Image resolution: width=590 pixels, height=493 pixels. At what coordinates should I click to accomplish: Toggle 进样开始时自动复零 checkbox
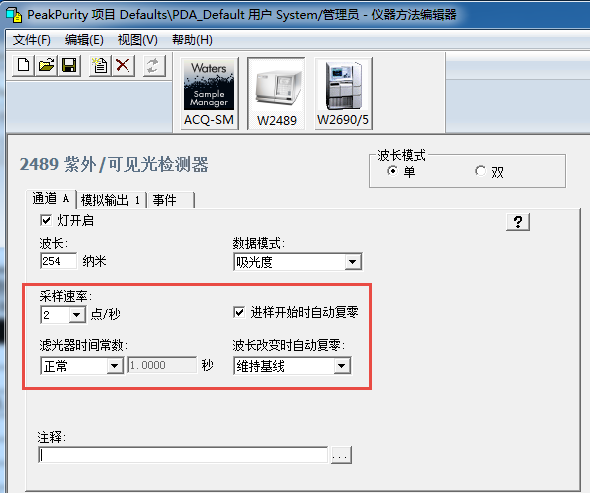tap(239, 312)
